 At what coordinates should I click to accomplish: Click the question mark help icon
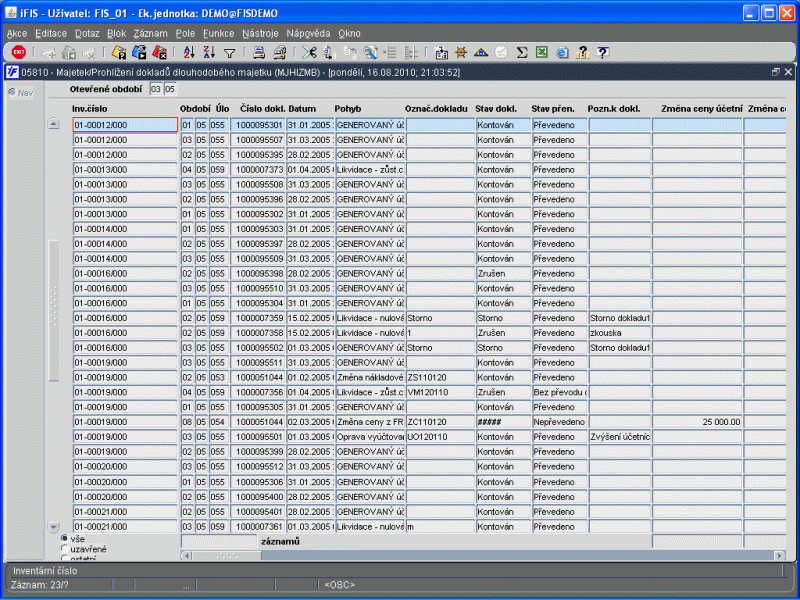(602, 53)
